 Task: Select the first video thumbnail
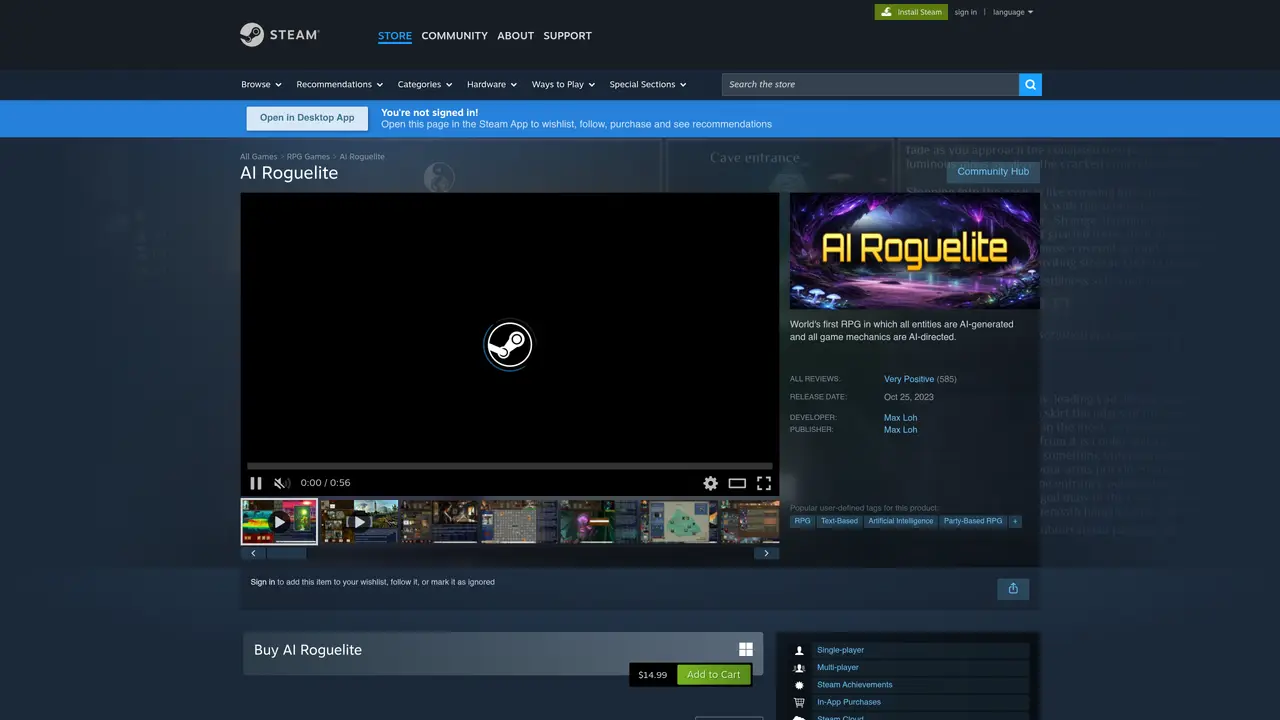coord(279,522)
